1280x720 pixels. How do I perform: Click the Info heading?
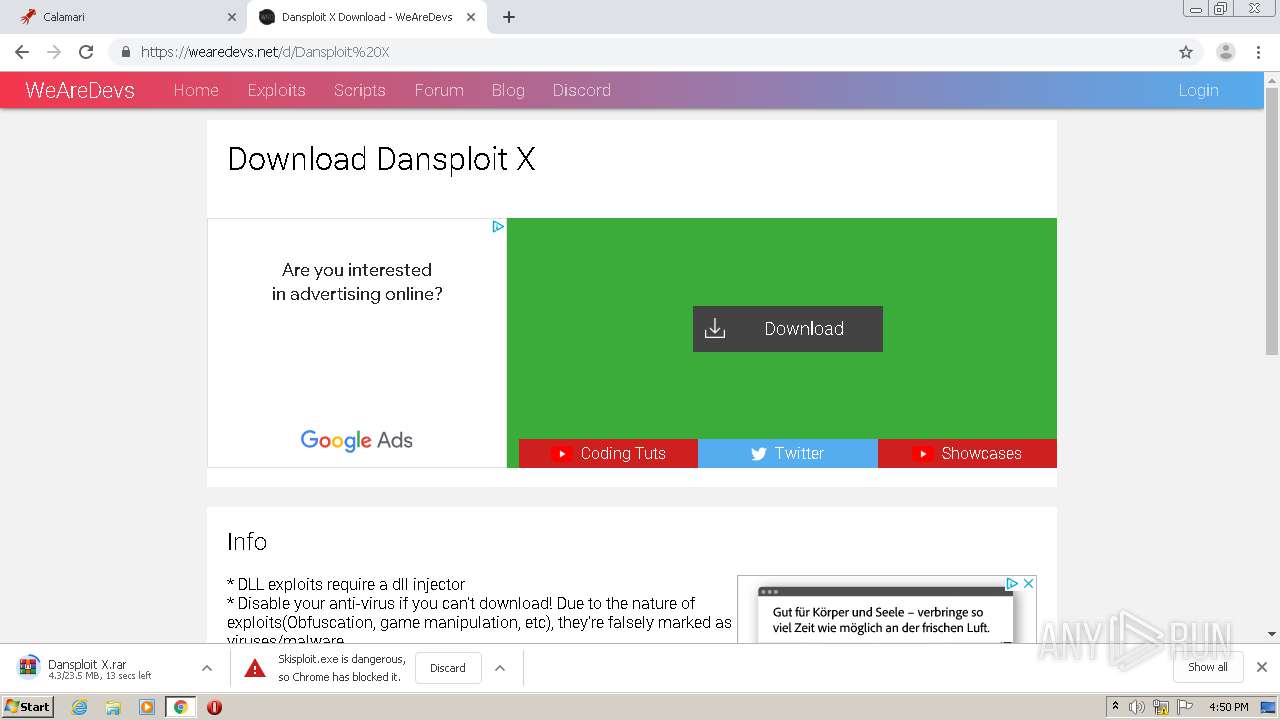247,541
